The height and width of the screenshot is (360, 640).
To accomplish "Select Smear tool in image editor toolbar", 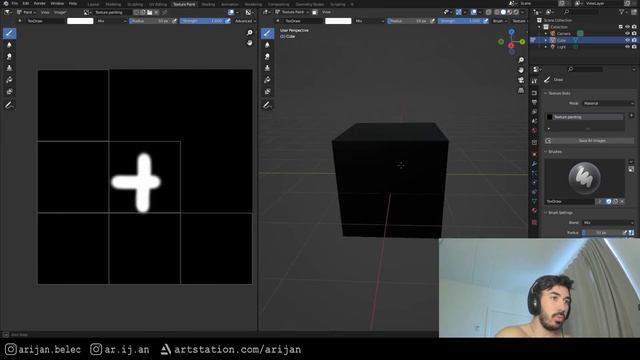I will point(9,56).
